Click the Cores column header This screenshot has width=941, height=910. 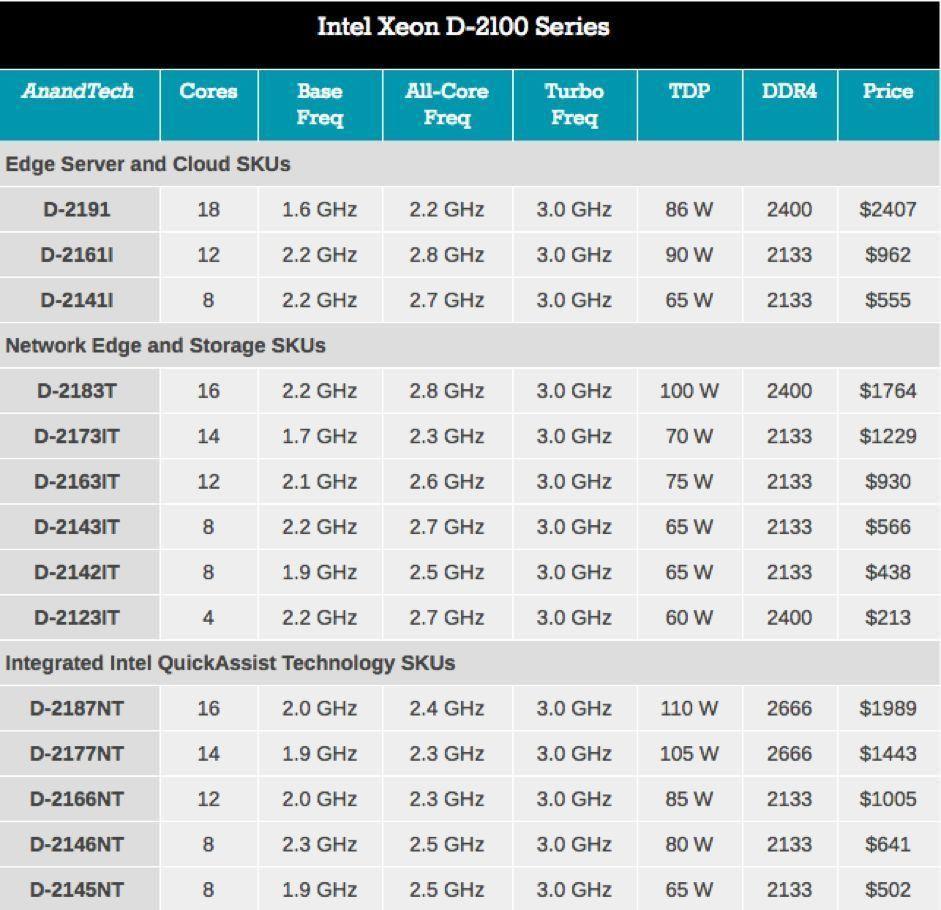pyautogui.click(x=208, y=92)
